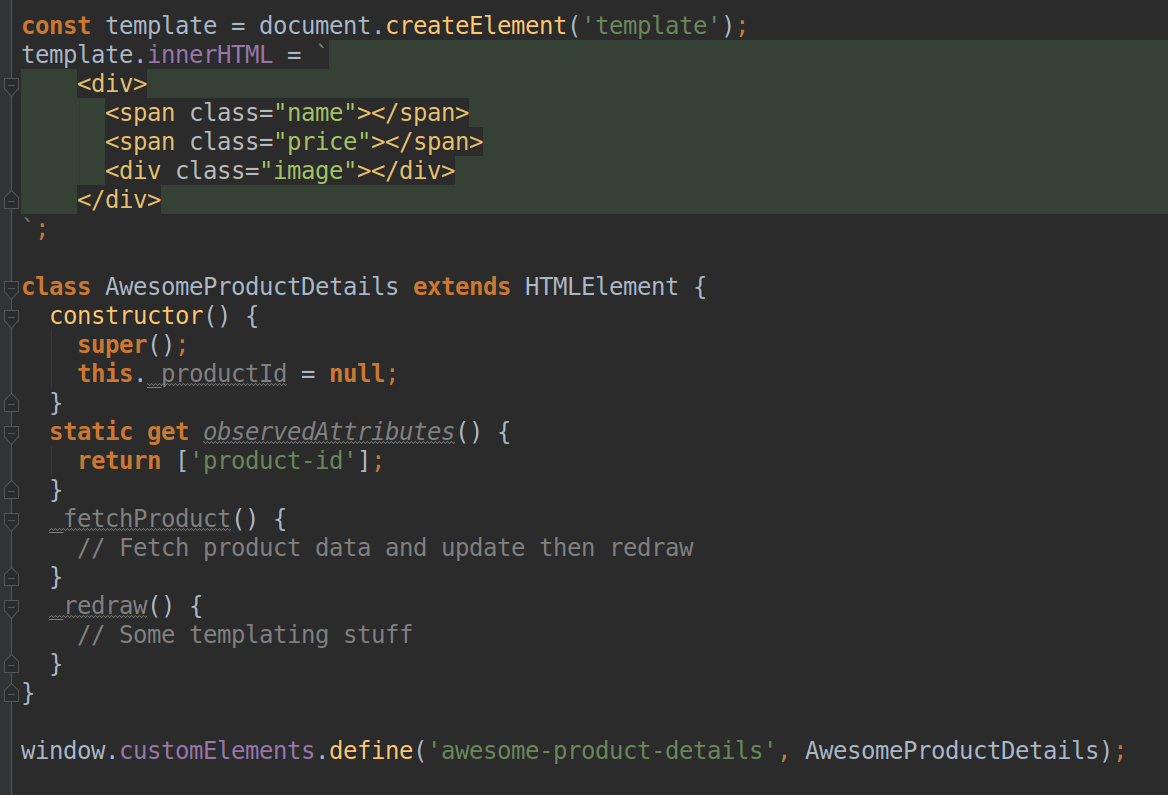
Task: Click the underlined _productId field
Action: tap(218, 373)
